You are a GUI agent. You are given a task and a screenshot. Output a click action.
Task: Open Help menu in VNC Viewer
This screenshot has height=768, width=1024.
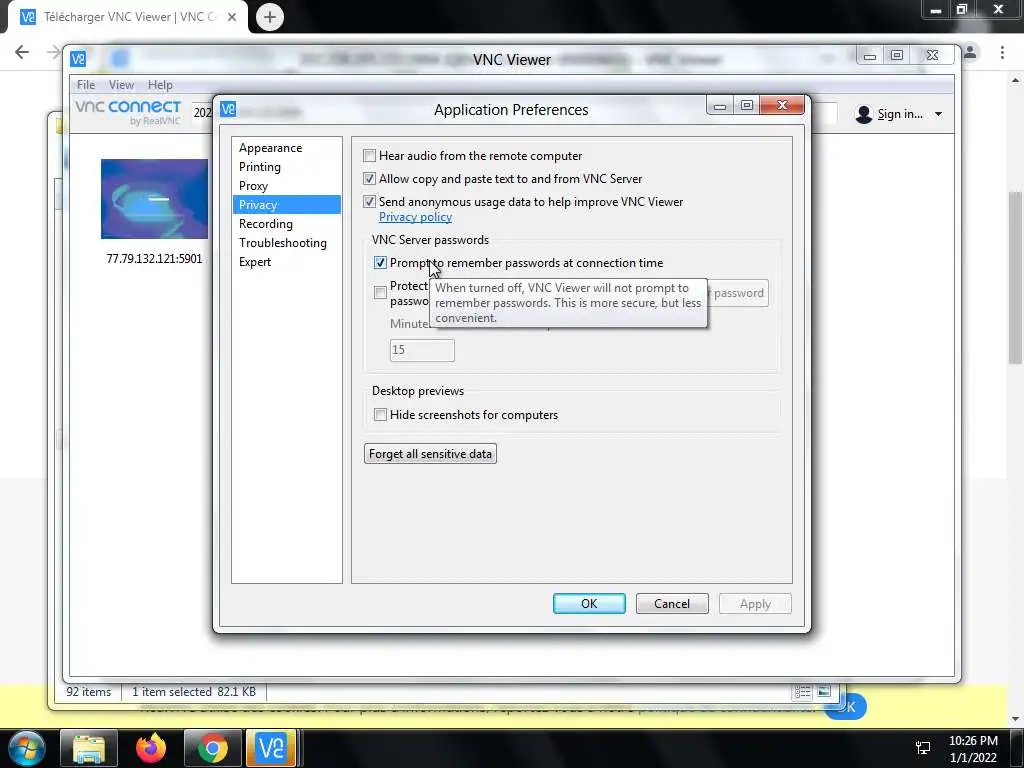click(x=160, y=84)
